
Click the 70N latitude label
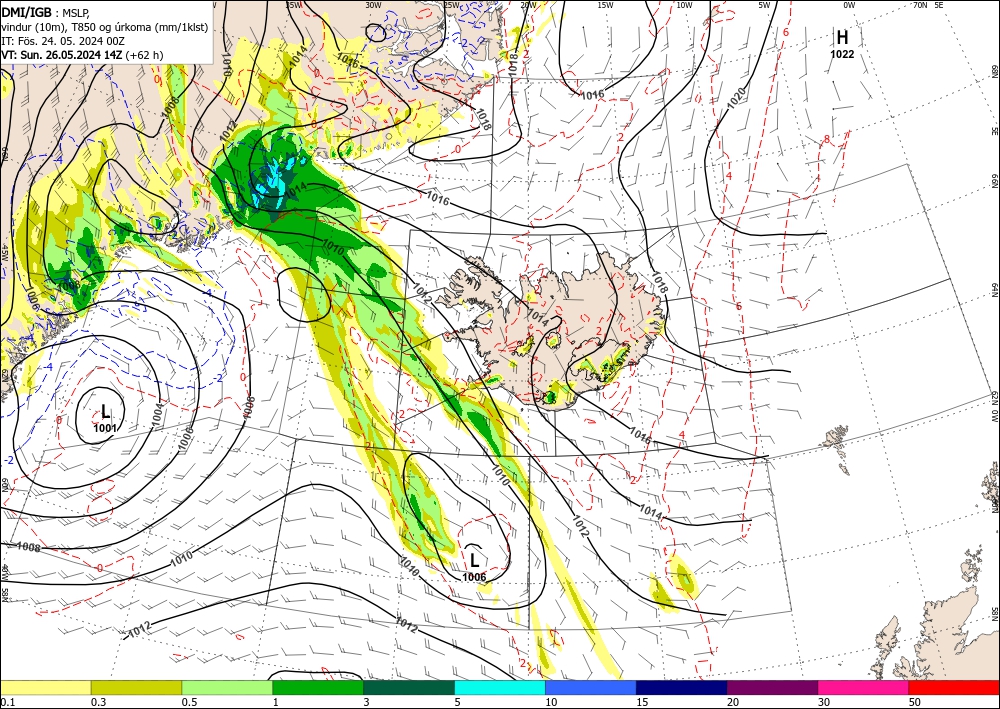(x=920, y=5)
